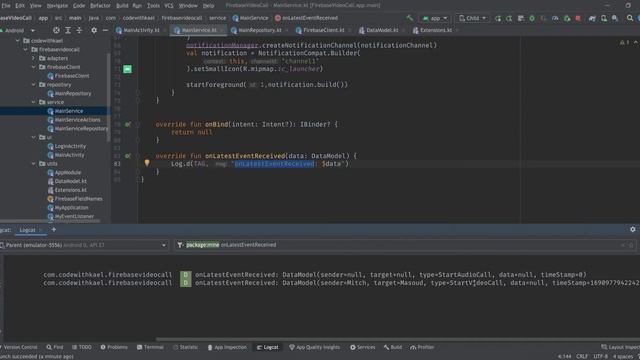Viewport: 640px width, 360px height.
Task: Click UTF-8 encoding in status bar
Action: tap(600, 356)
